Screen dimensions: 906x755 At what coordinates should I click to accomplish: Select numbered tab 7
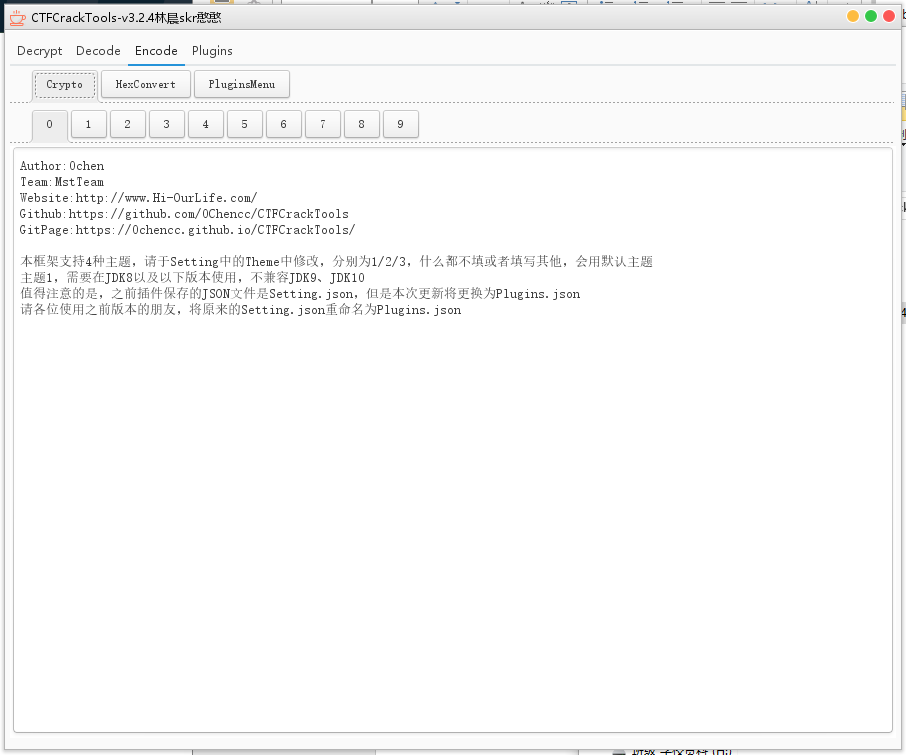pos(322,124)
